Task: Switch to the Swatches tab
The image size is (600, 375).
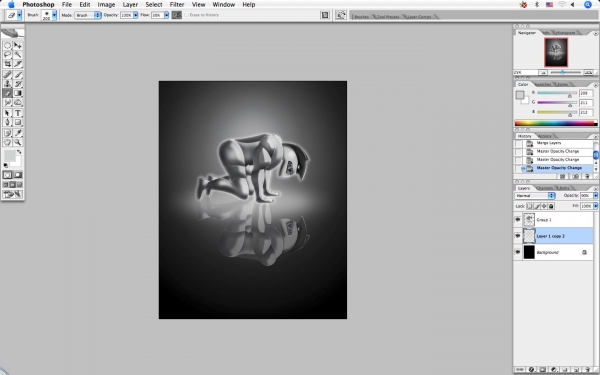Action: pyautogui.click(x=543, y=84)
